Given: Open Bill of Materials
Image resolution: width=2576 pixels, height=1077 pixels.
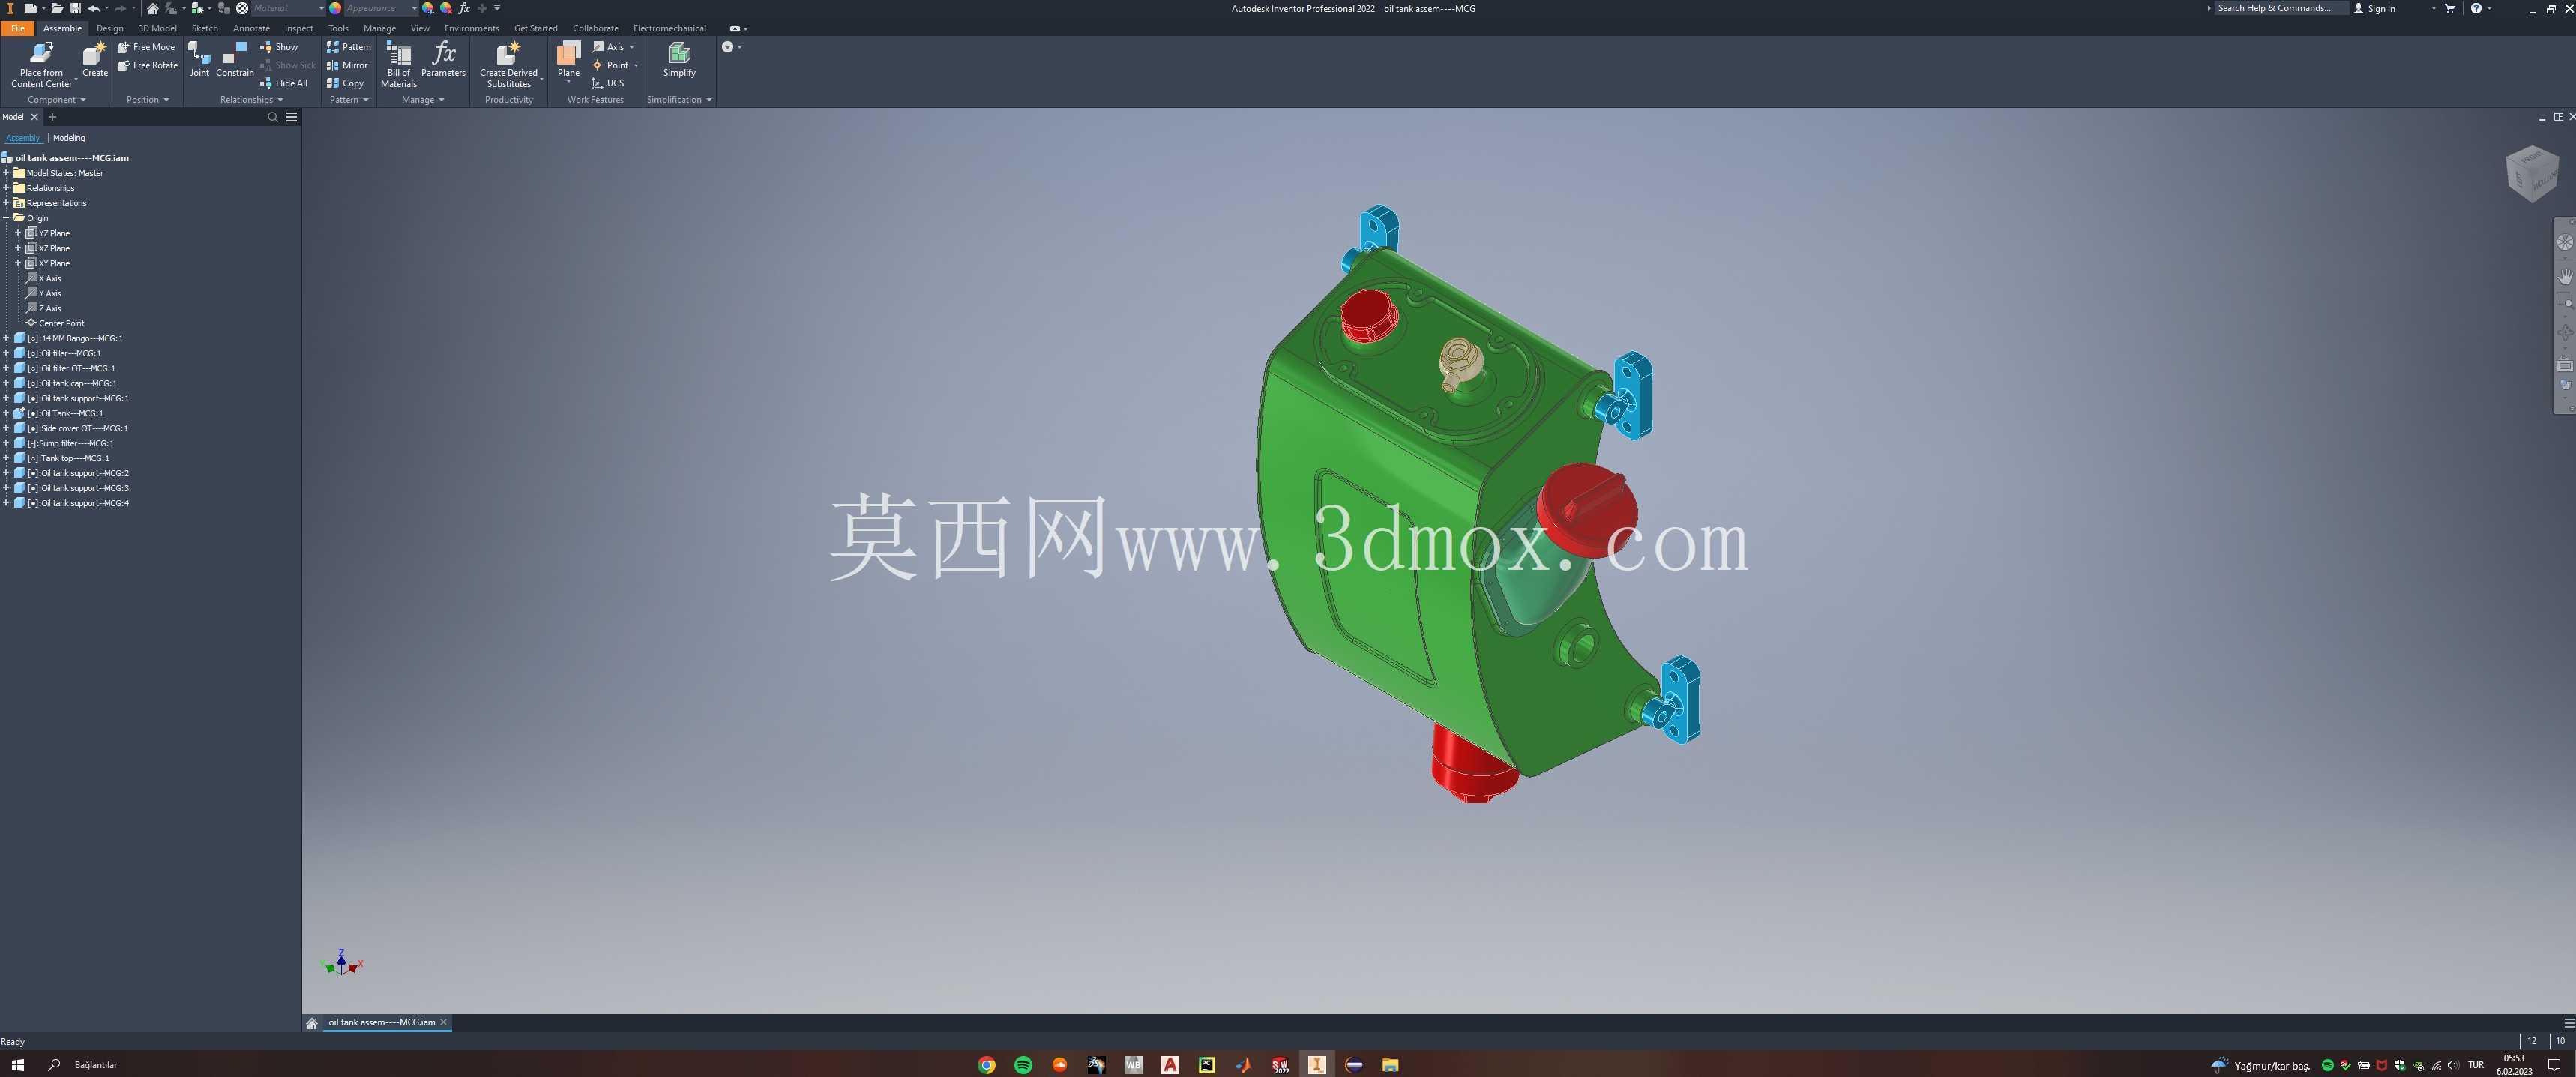Looking at the screenshot, I should 398,64.
